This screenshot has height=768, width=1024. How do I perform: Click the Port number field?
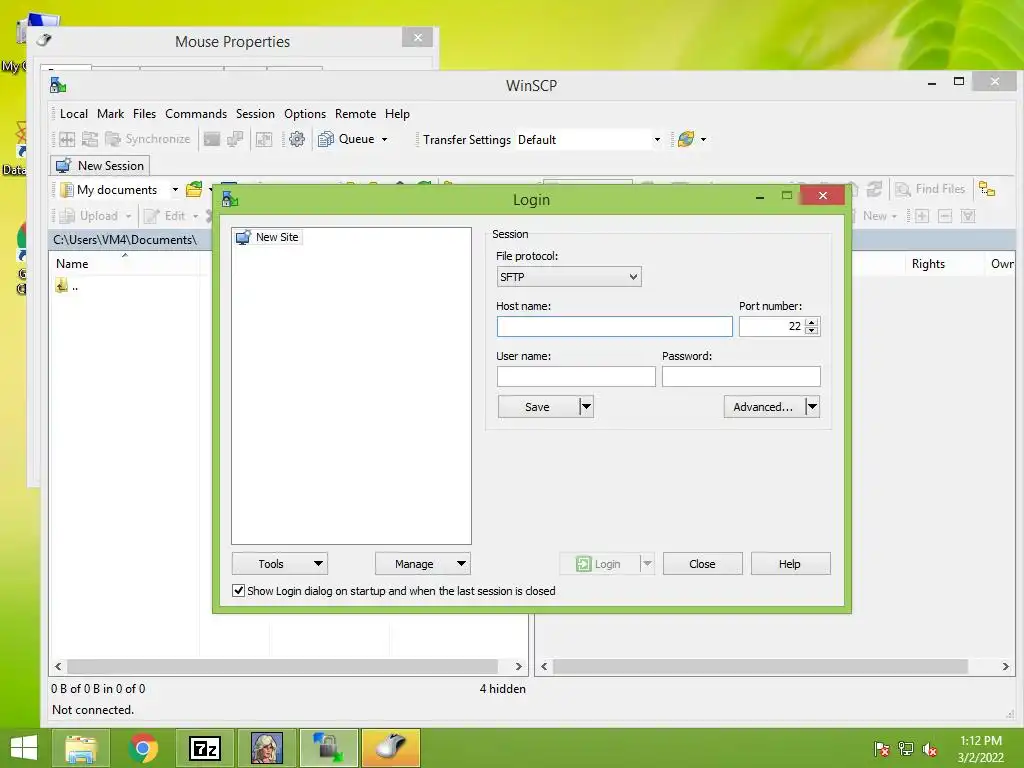771,327
